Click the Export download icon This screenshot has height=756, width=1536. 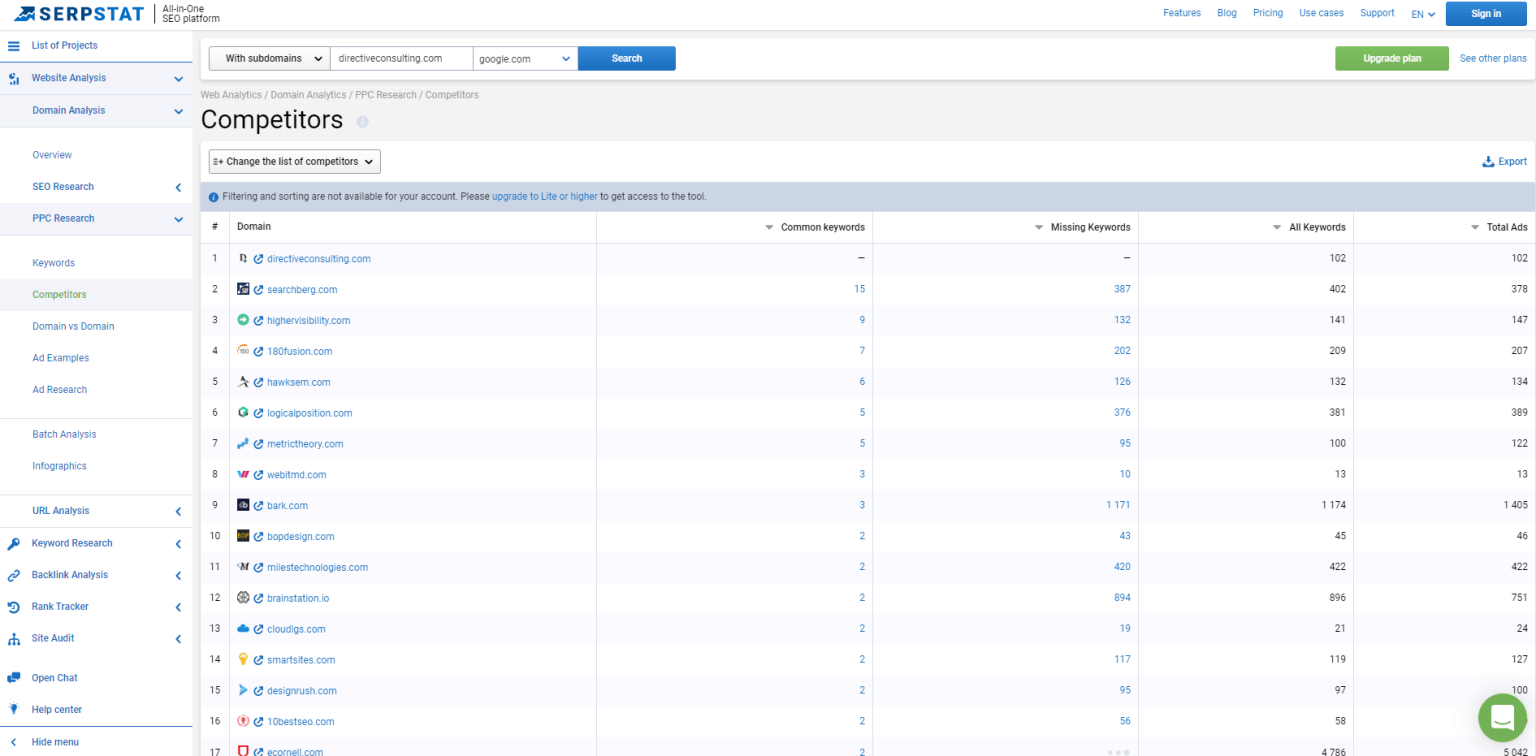point(1489,161)
